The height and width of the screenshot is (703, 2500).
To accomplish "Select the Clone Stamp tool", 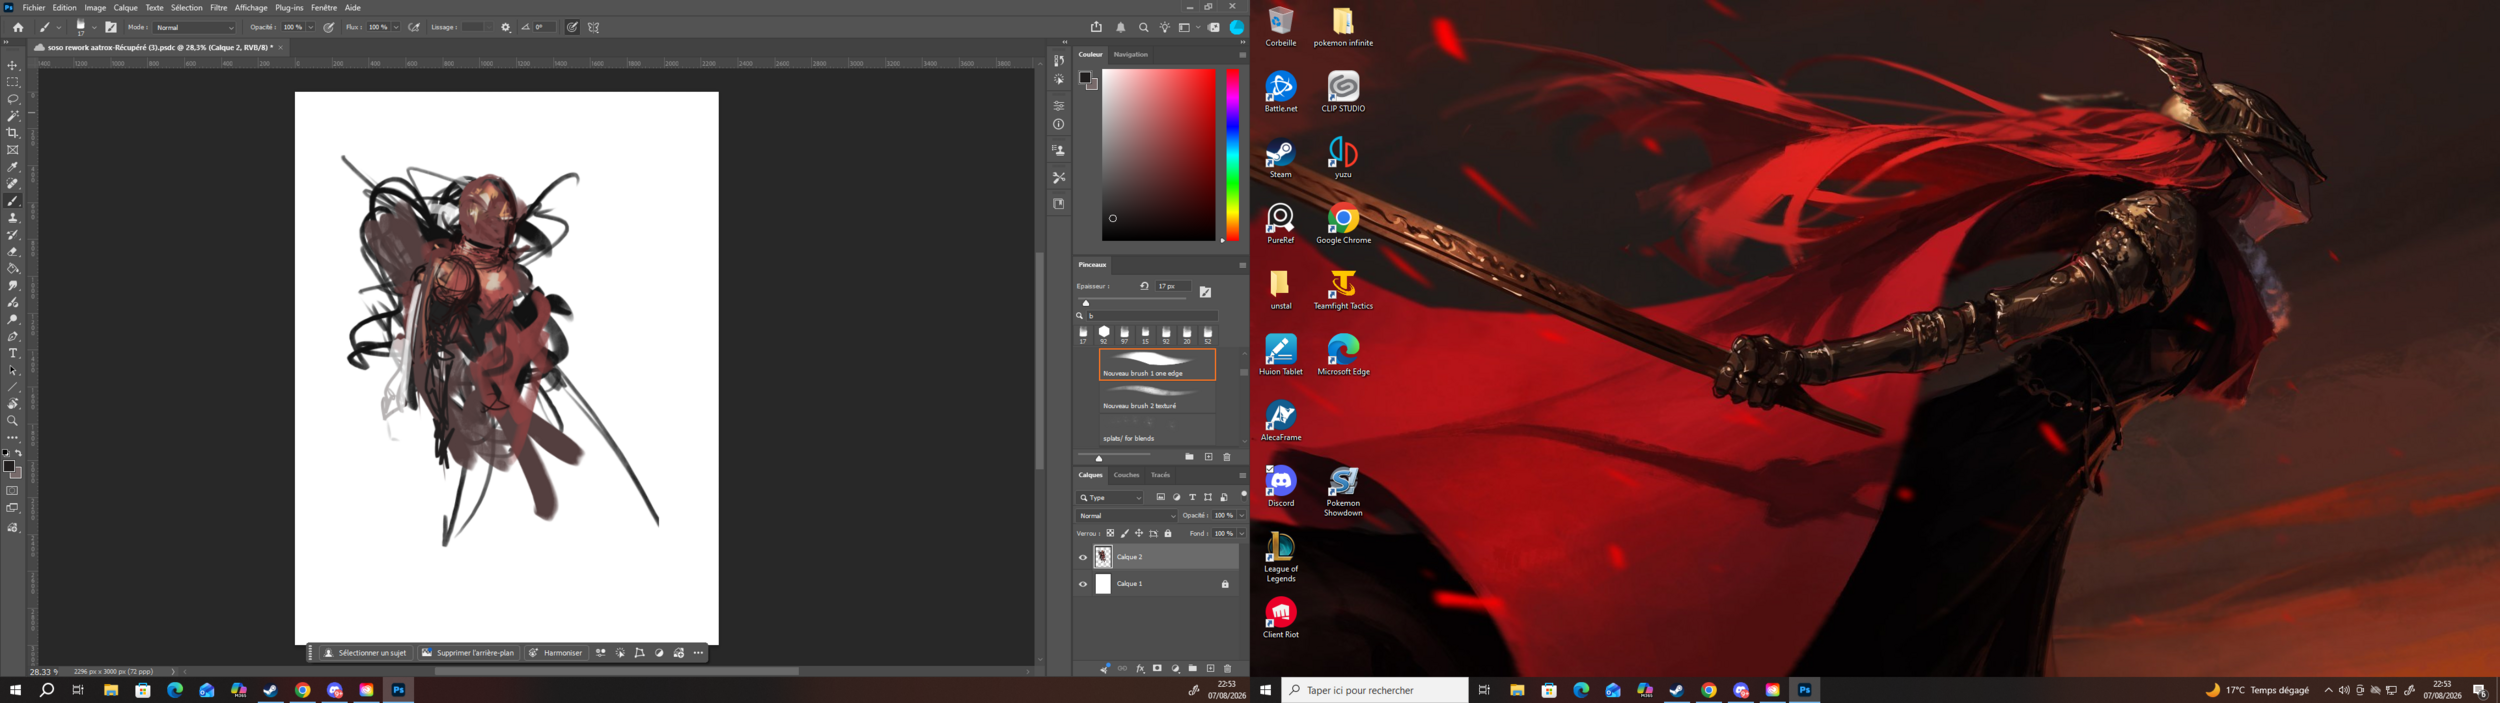I will (x=13, y=218).
